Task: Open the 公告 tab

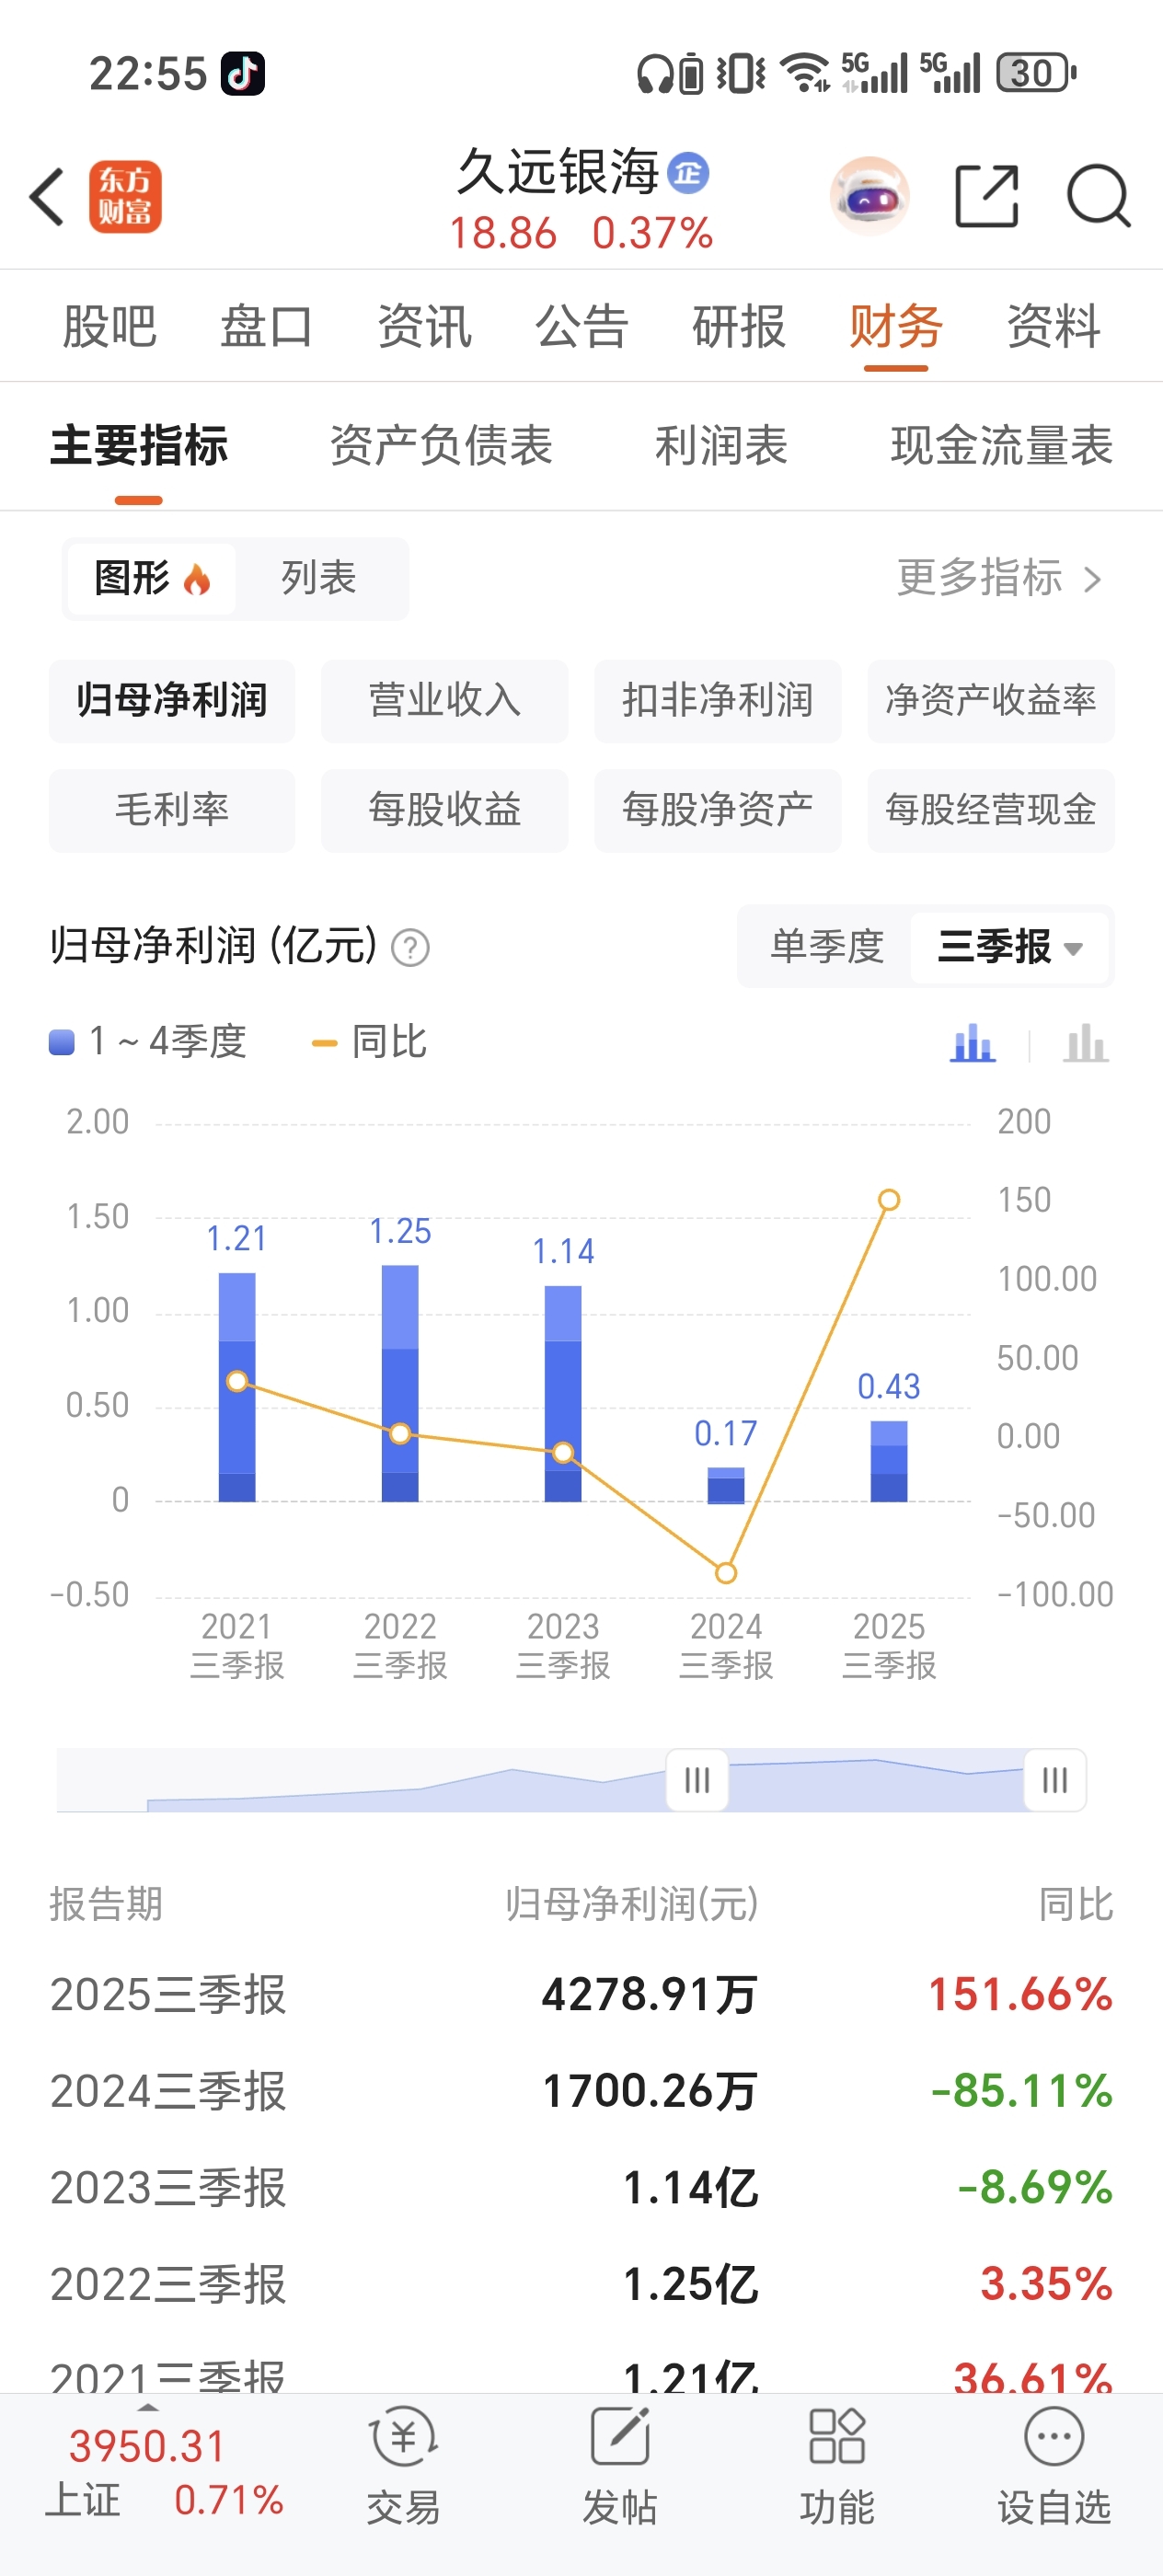Action: click(582, 327)
